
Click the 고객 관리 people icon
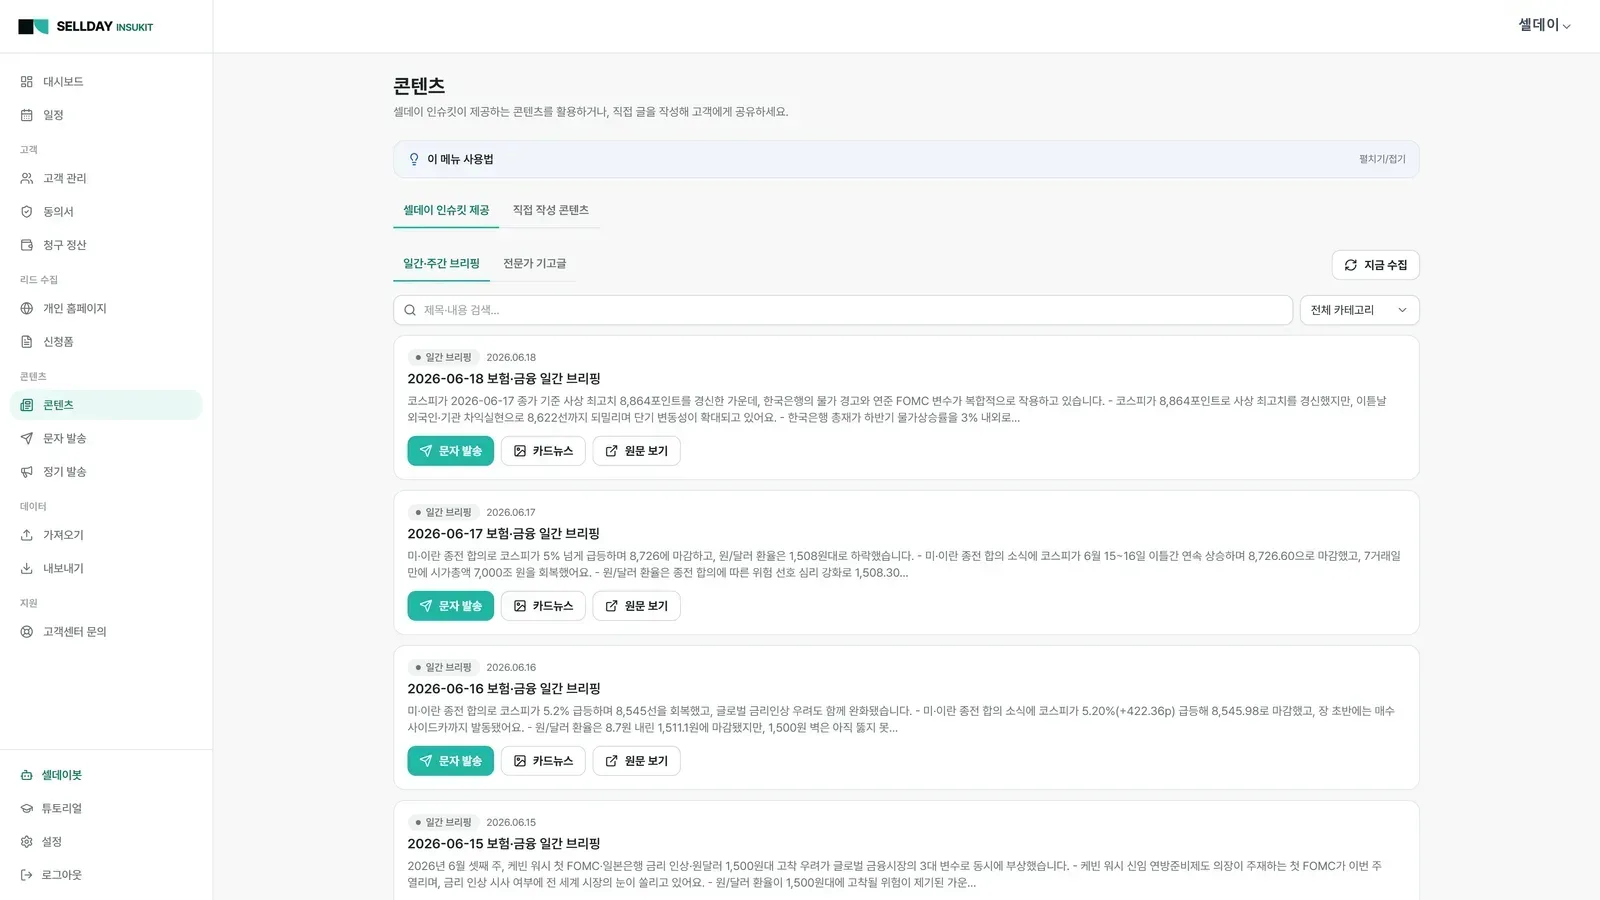27,178
